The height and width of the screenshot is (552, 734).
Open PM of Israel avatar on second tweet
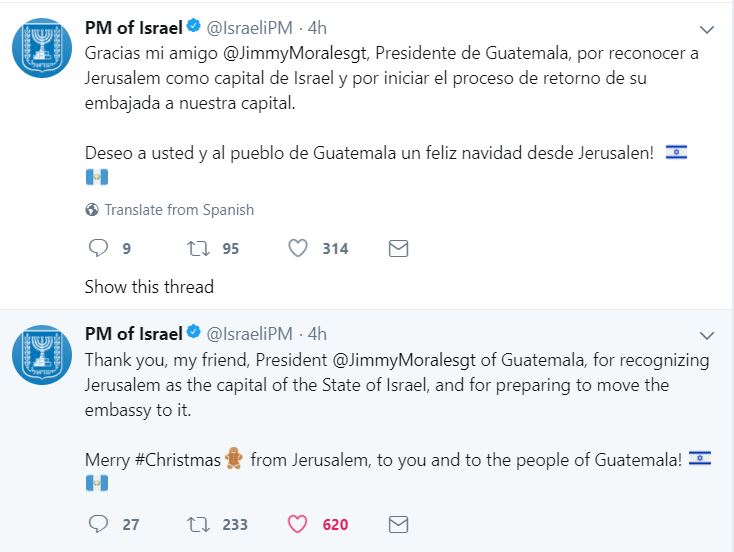coord(42,355)
